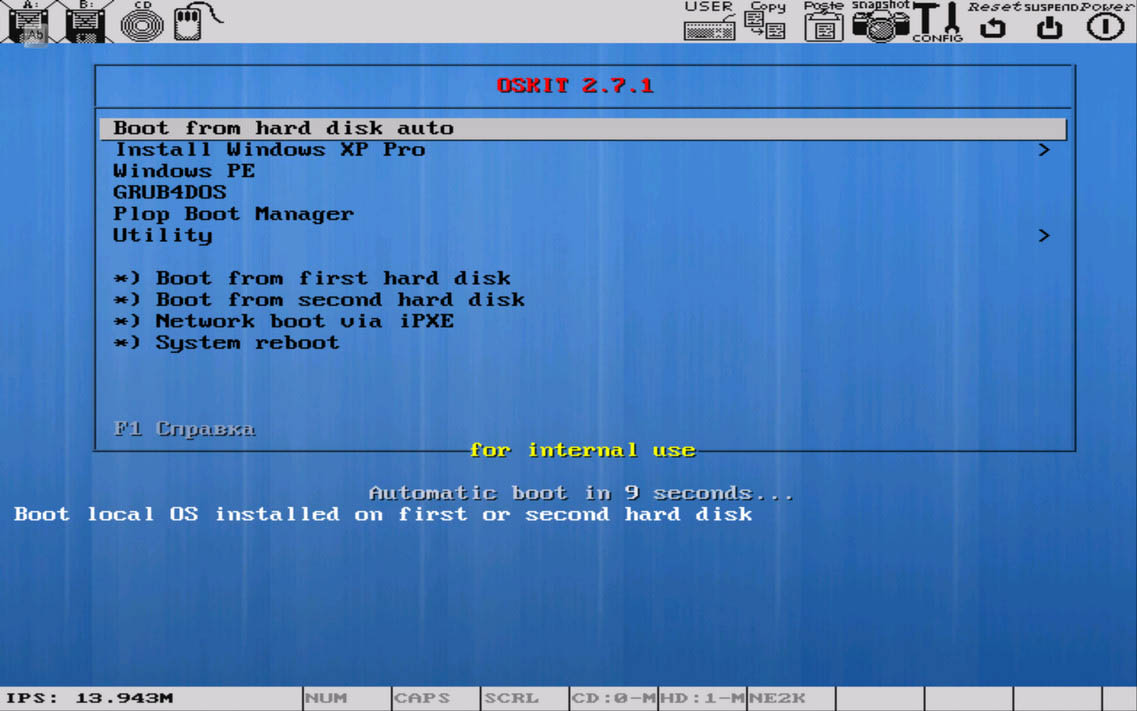The width and height of the screenshot is (1137, 711).
Task: Click the Paste clipboard icon
Action: (x=823, y=21)
